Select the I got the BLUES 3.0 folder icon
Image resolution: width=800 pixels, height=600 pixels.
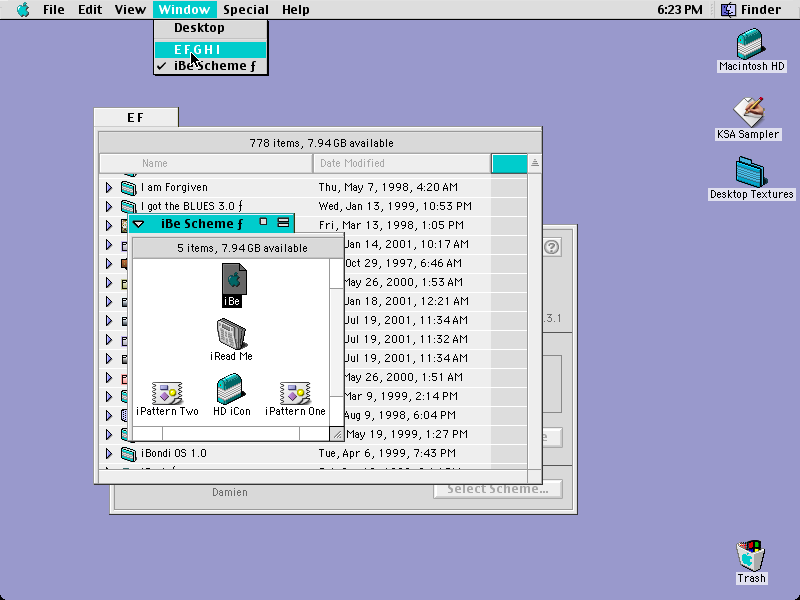pyautogui.click(x=129, y=206)
